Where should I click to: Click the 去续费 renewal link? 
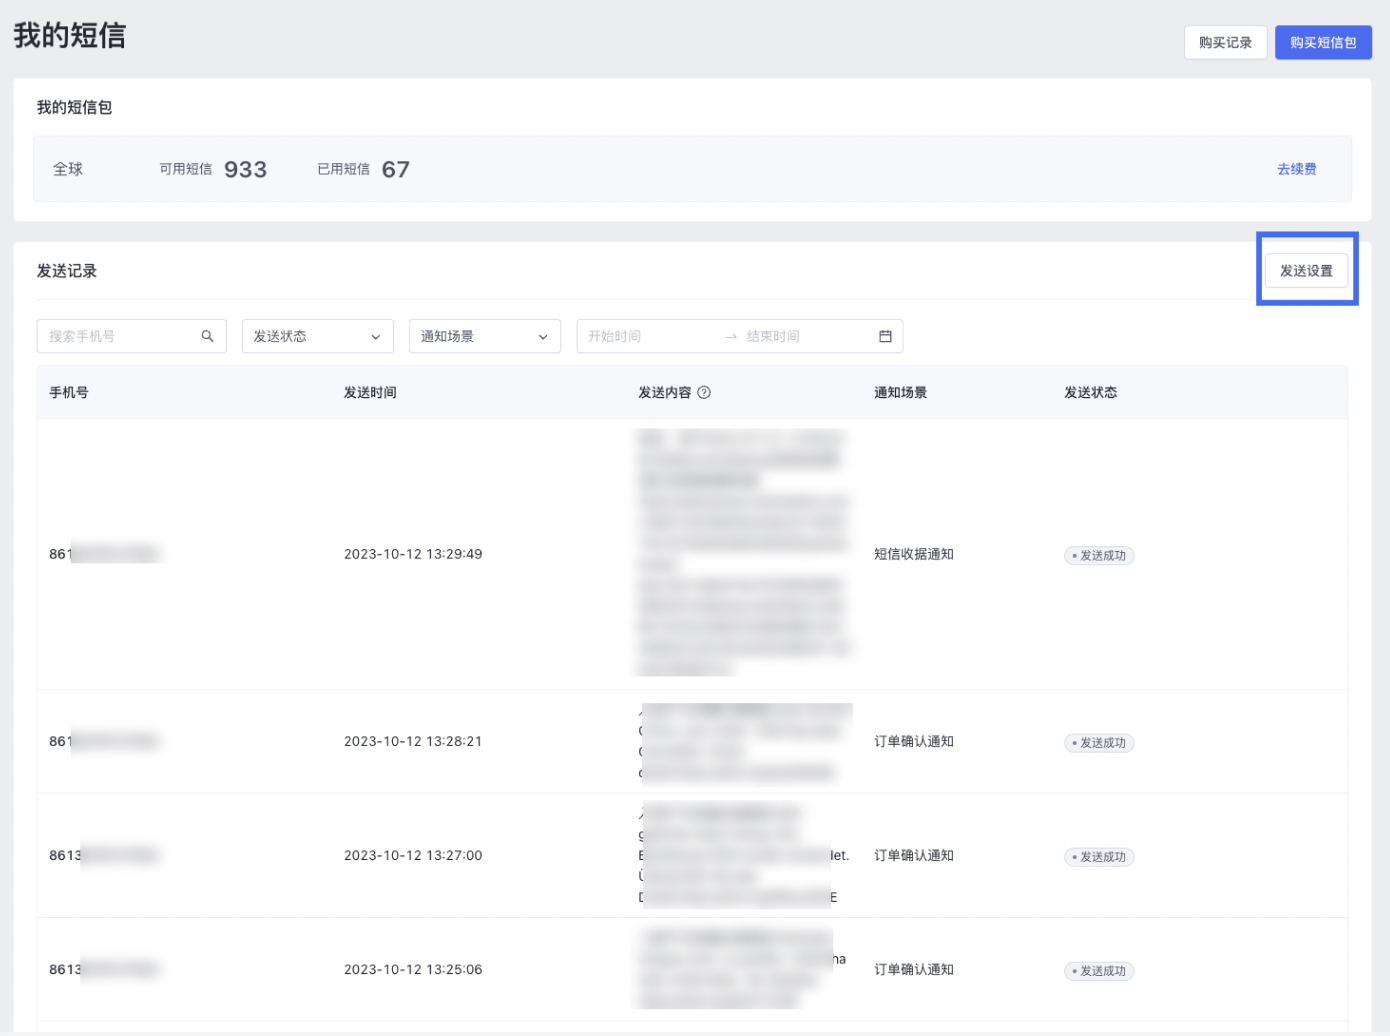1296,169
